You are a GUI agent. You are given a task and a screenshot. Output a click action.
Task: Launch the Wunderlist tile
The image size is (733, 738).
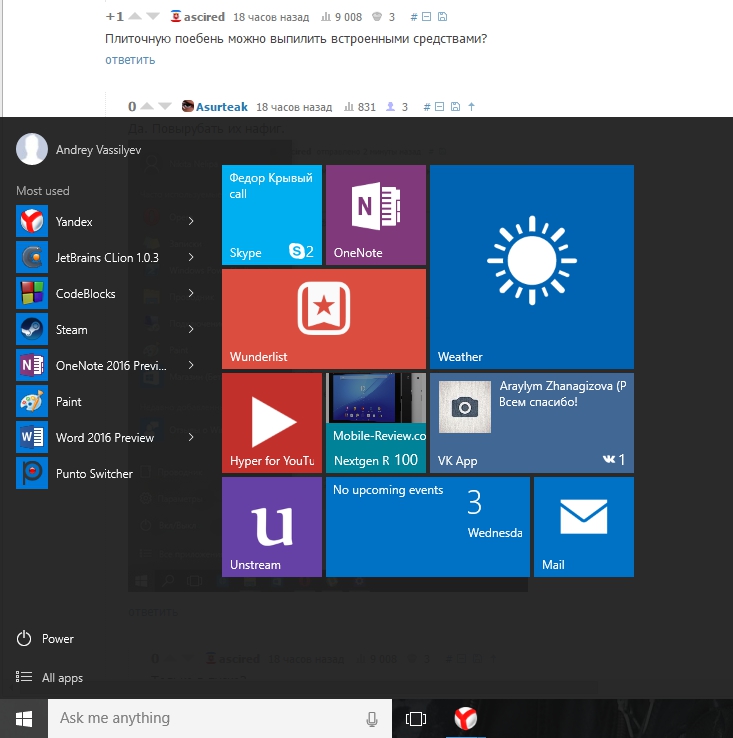pyautogui.click(x=323, y=318)
